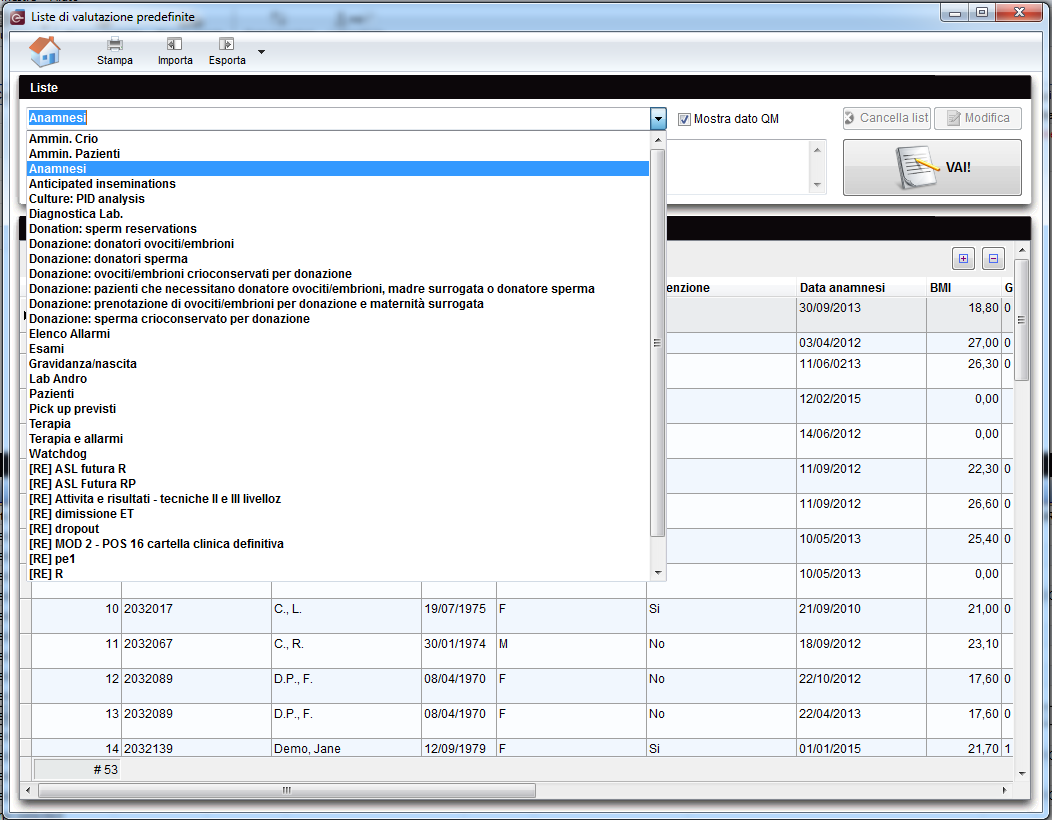
Task: Select Ammin. Pazienti from list
Action: pos(337,154)
